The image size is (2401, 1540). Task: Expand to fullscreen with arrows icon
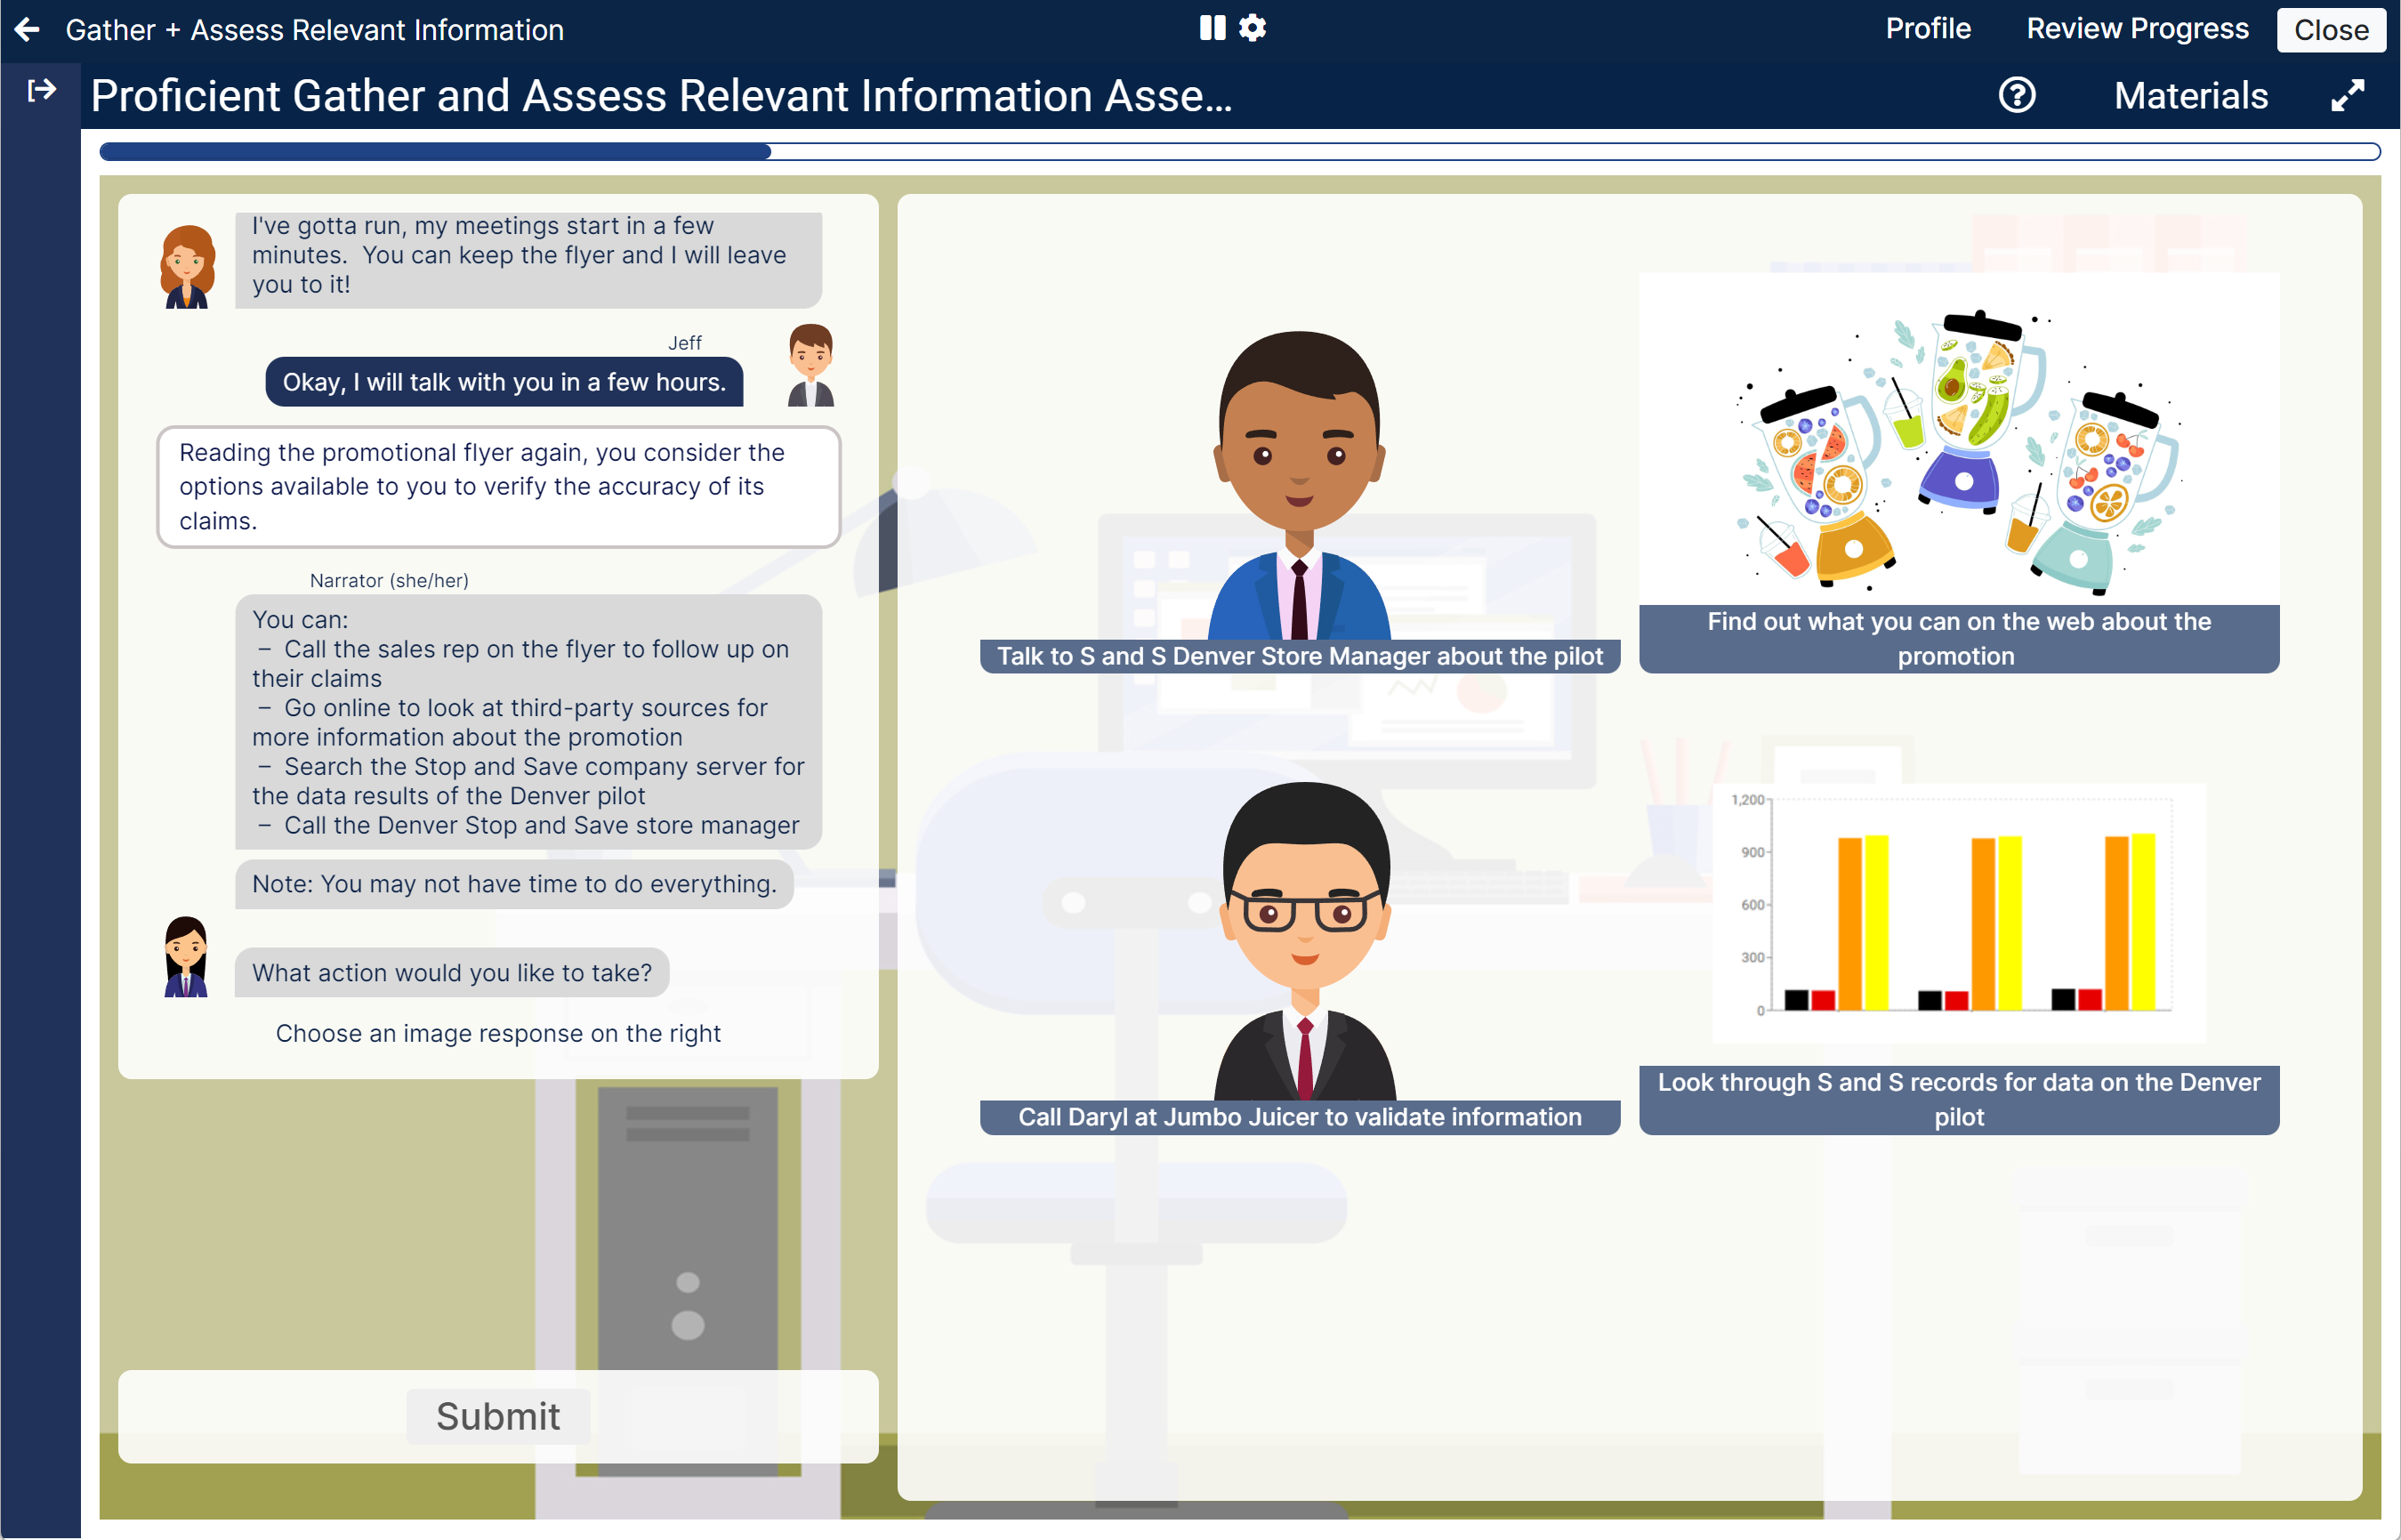(2347, 96)
